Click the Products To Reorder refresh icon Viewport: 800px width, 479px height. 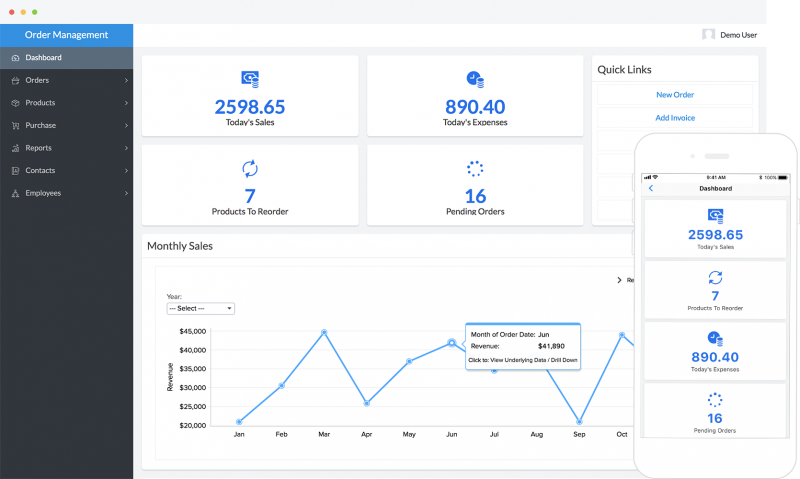tap(250, 168)
